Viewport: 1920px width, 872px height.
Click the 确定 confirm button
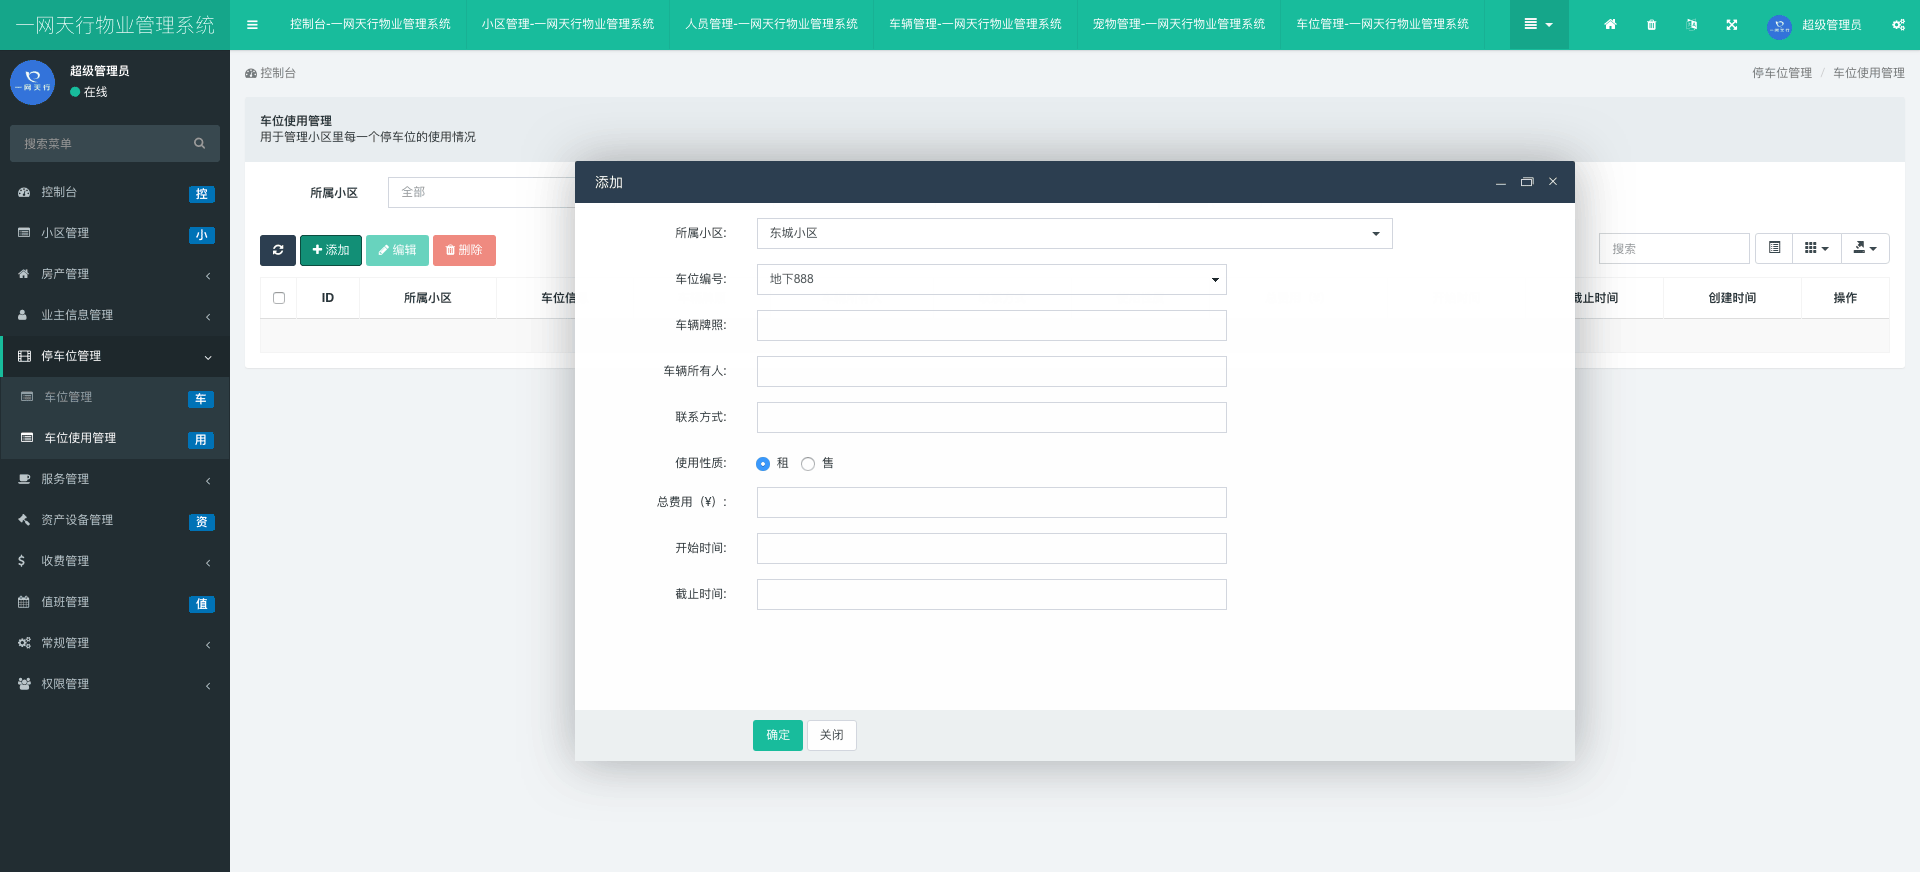pos(777,735)
